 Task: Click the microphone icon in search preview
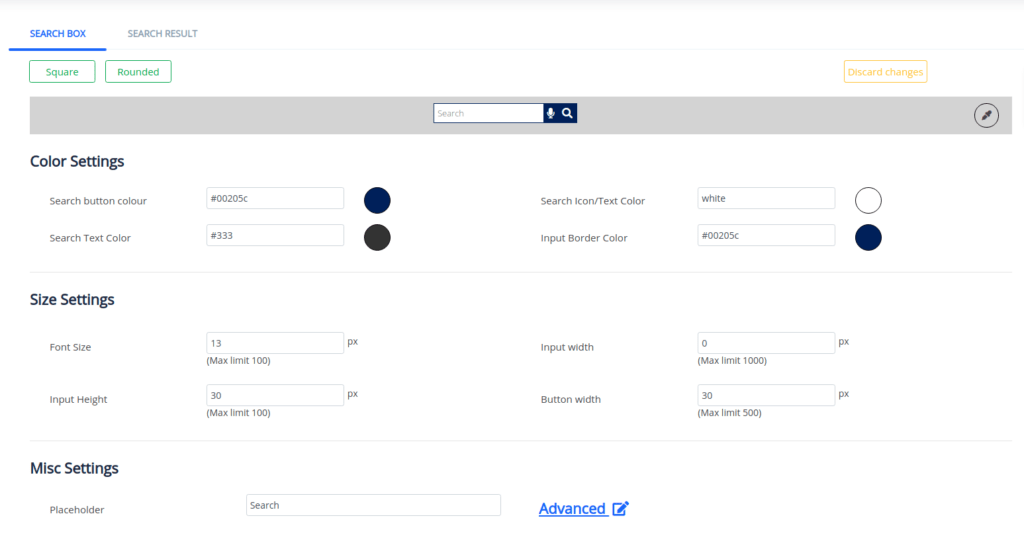pyautogui.click(x=551, y=113)
